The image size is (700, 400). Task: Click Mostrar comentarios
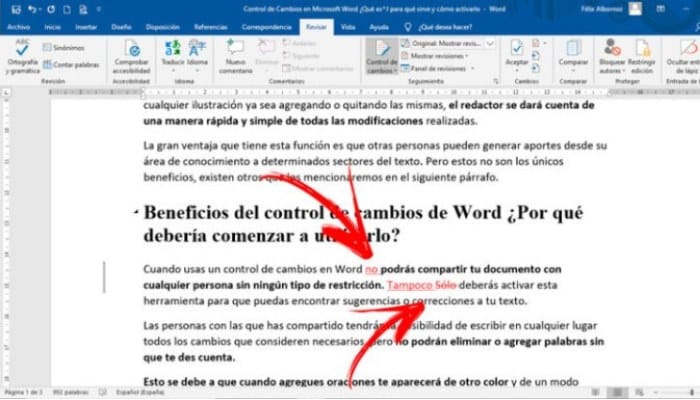pos(318,68)
